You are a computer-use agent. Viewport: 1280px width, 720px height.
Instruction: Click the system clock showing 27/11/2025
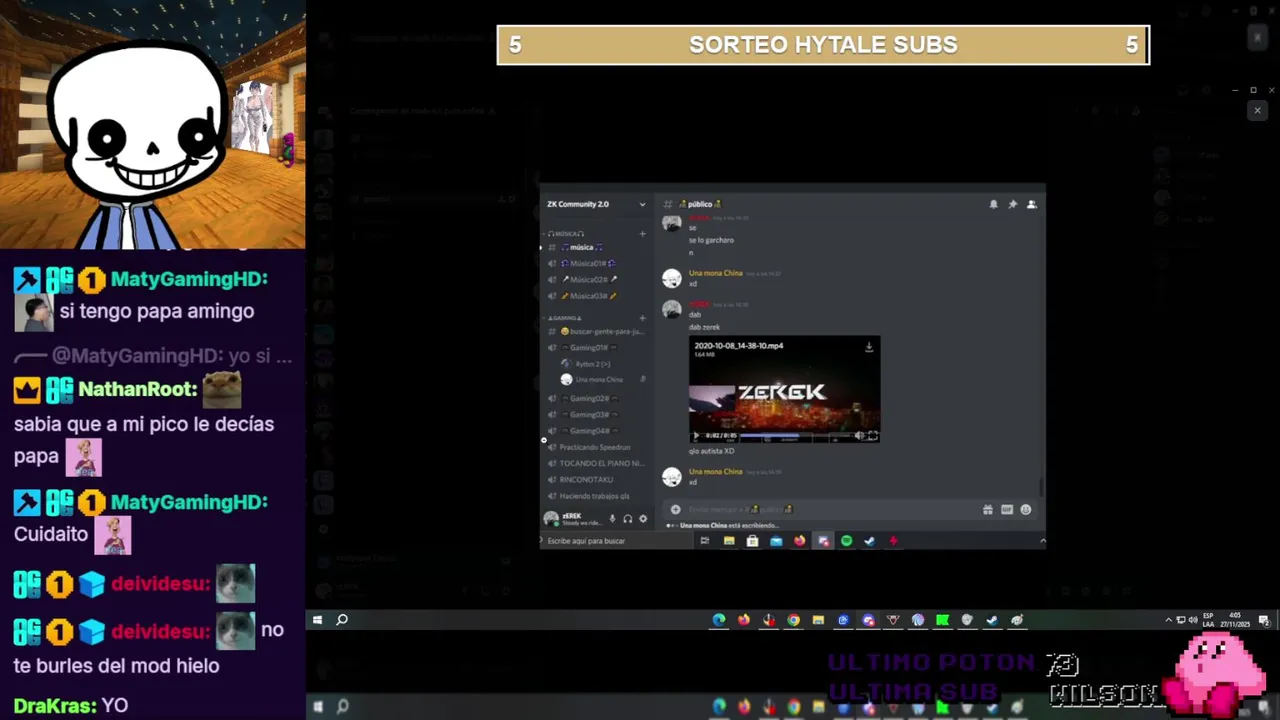click(1237, 620)
